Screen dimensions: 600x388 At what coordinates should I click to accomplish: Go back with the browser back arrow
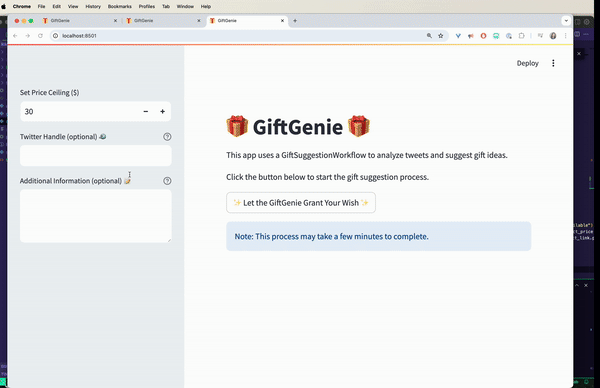click(x=15, y=36)
